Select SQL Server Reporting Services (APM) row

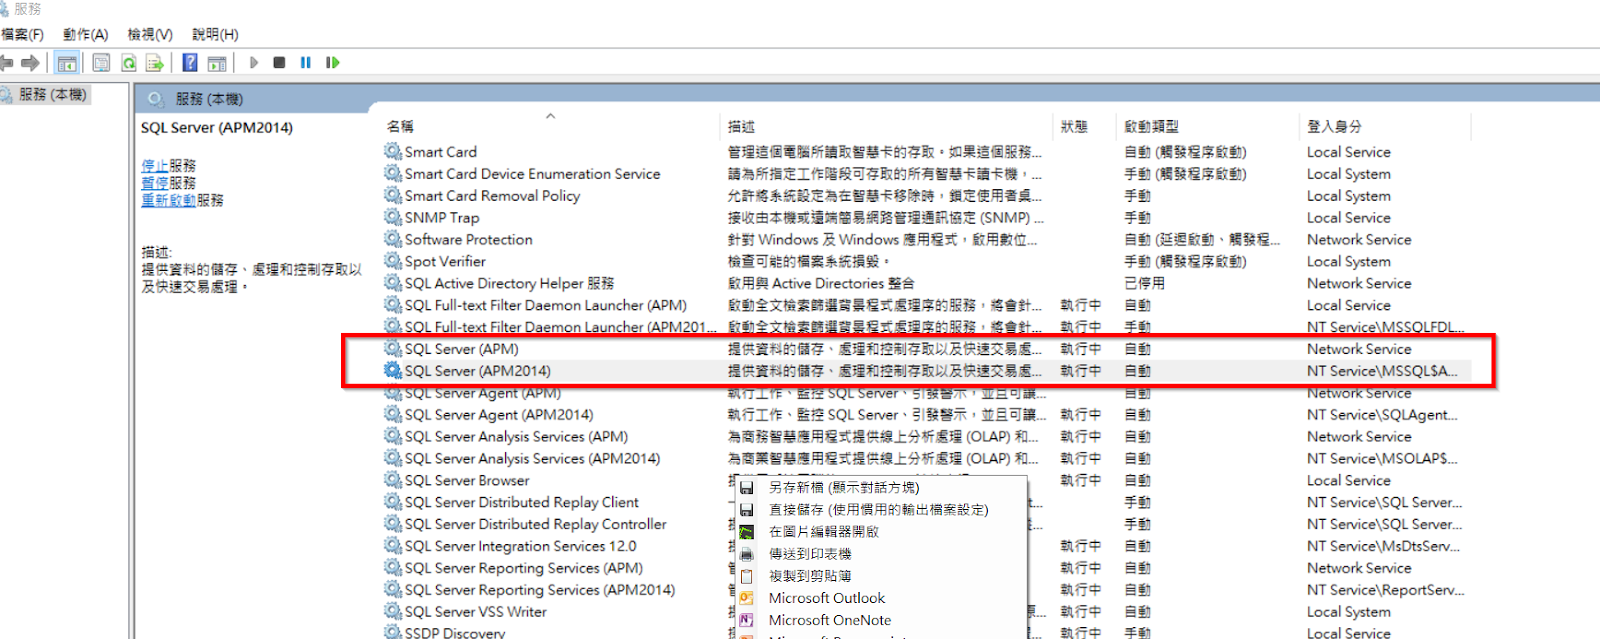[x=926, y=568]
